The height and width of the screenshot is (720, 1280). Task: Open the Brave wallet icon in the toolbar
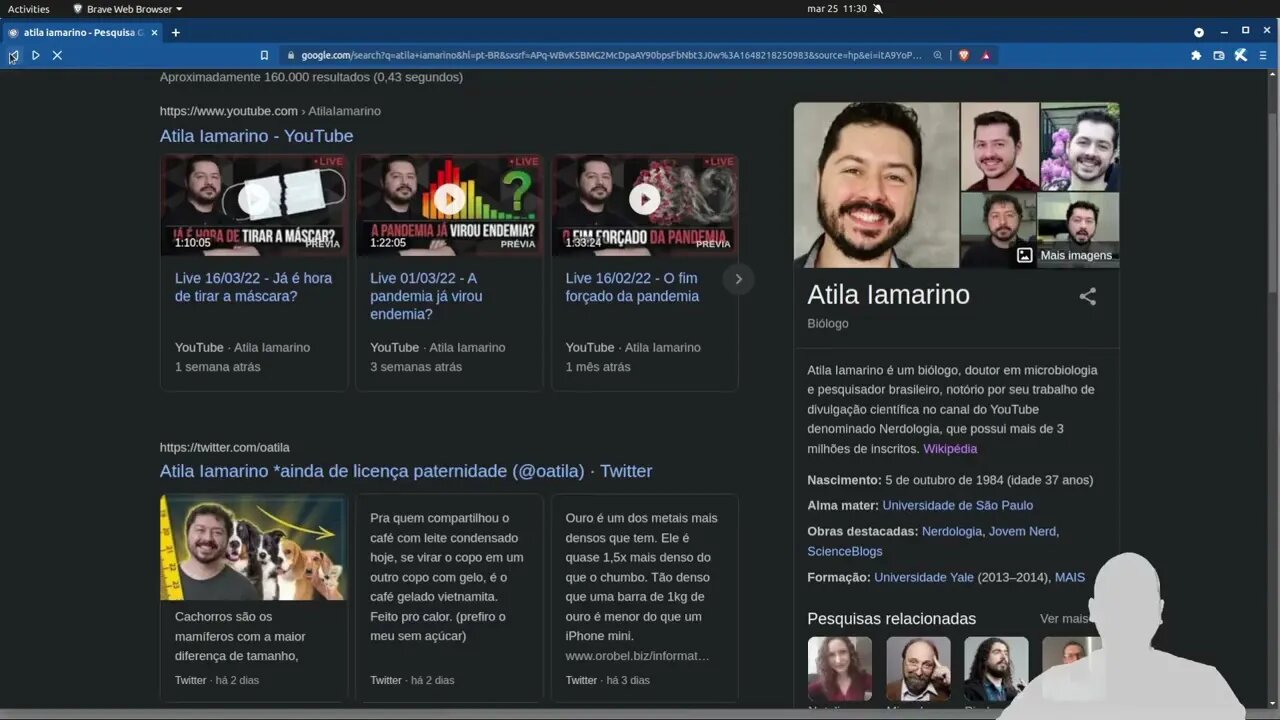1219,55
